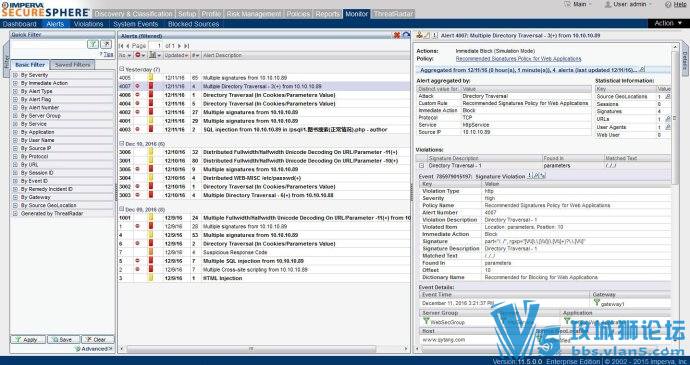Jump to the last alerts page
This screenshot has height=365, width=690.
186,46
